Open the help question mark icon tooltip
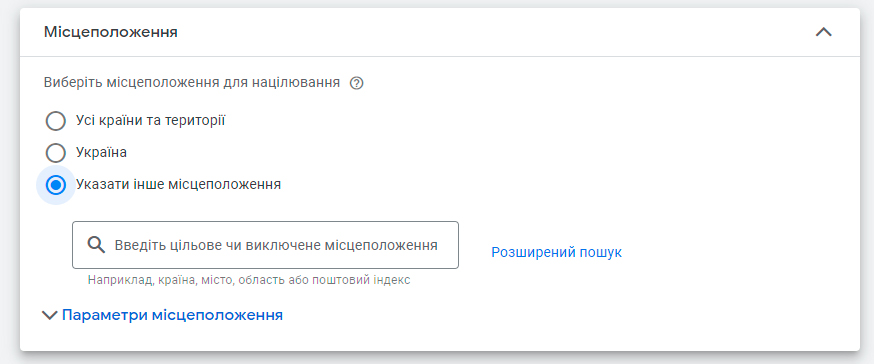 356,84
